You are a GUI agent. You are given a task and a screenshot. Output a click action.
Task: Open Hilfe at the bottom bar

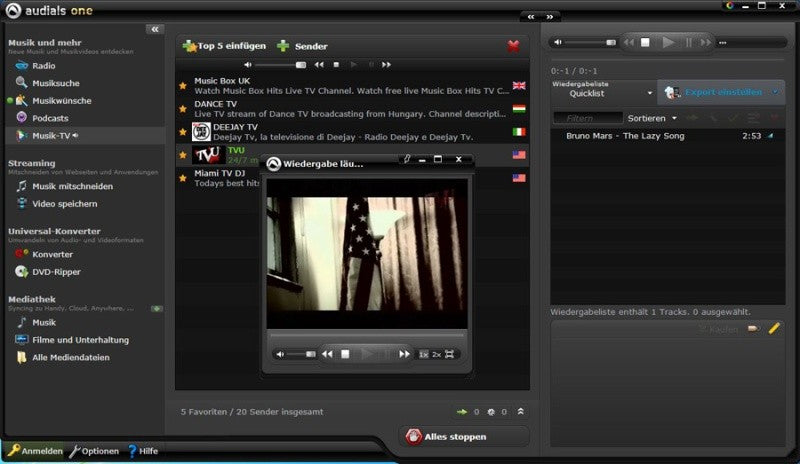[143, 451]
